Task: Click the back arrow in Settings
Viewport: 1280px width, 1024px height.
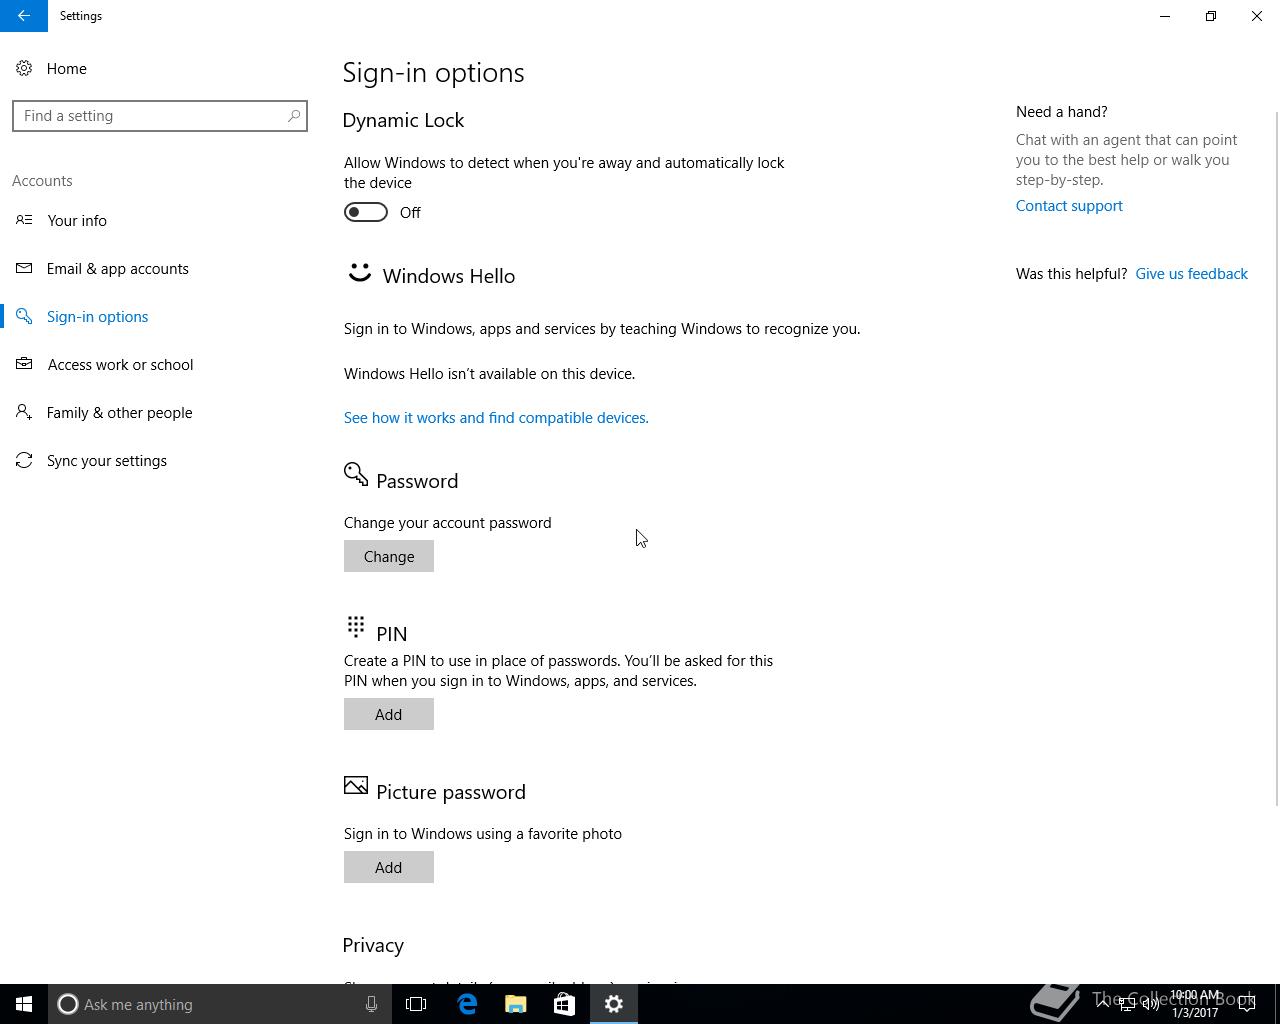Action: pos(24,16)
